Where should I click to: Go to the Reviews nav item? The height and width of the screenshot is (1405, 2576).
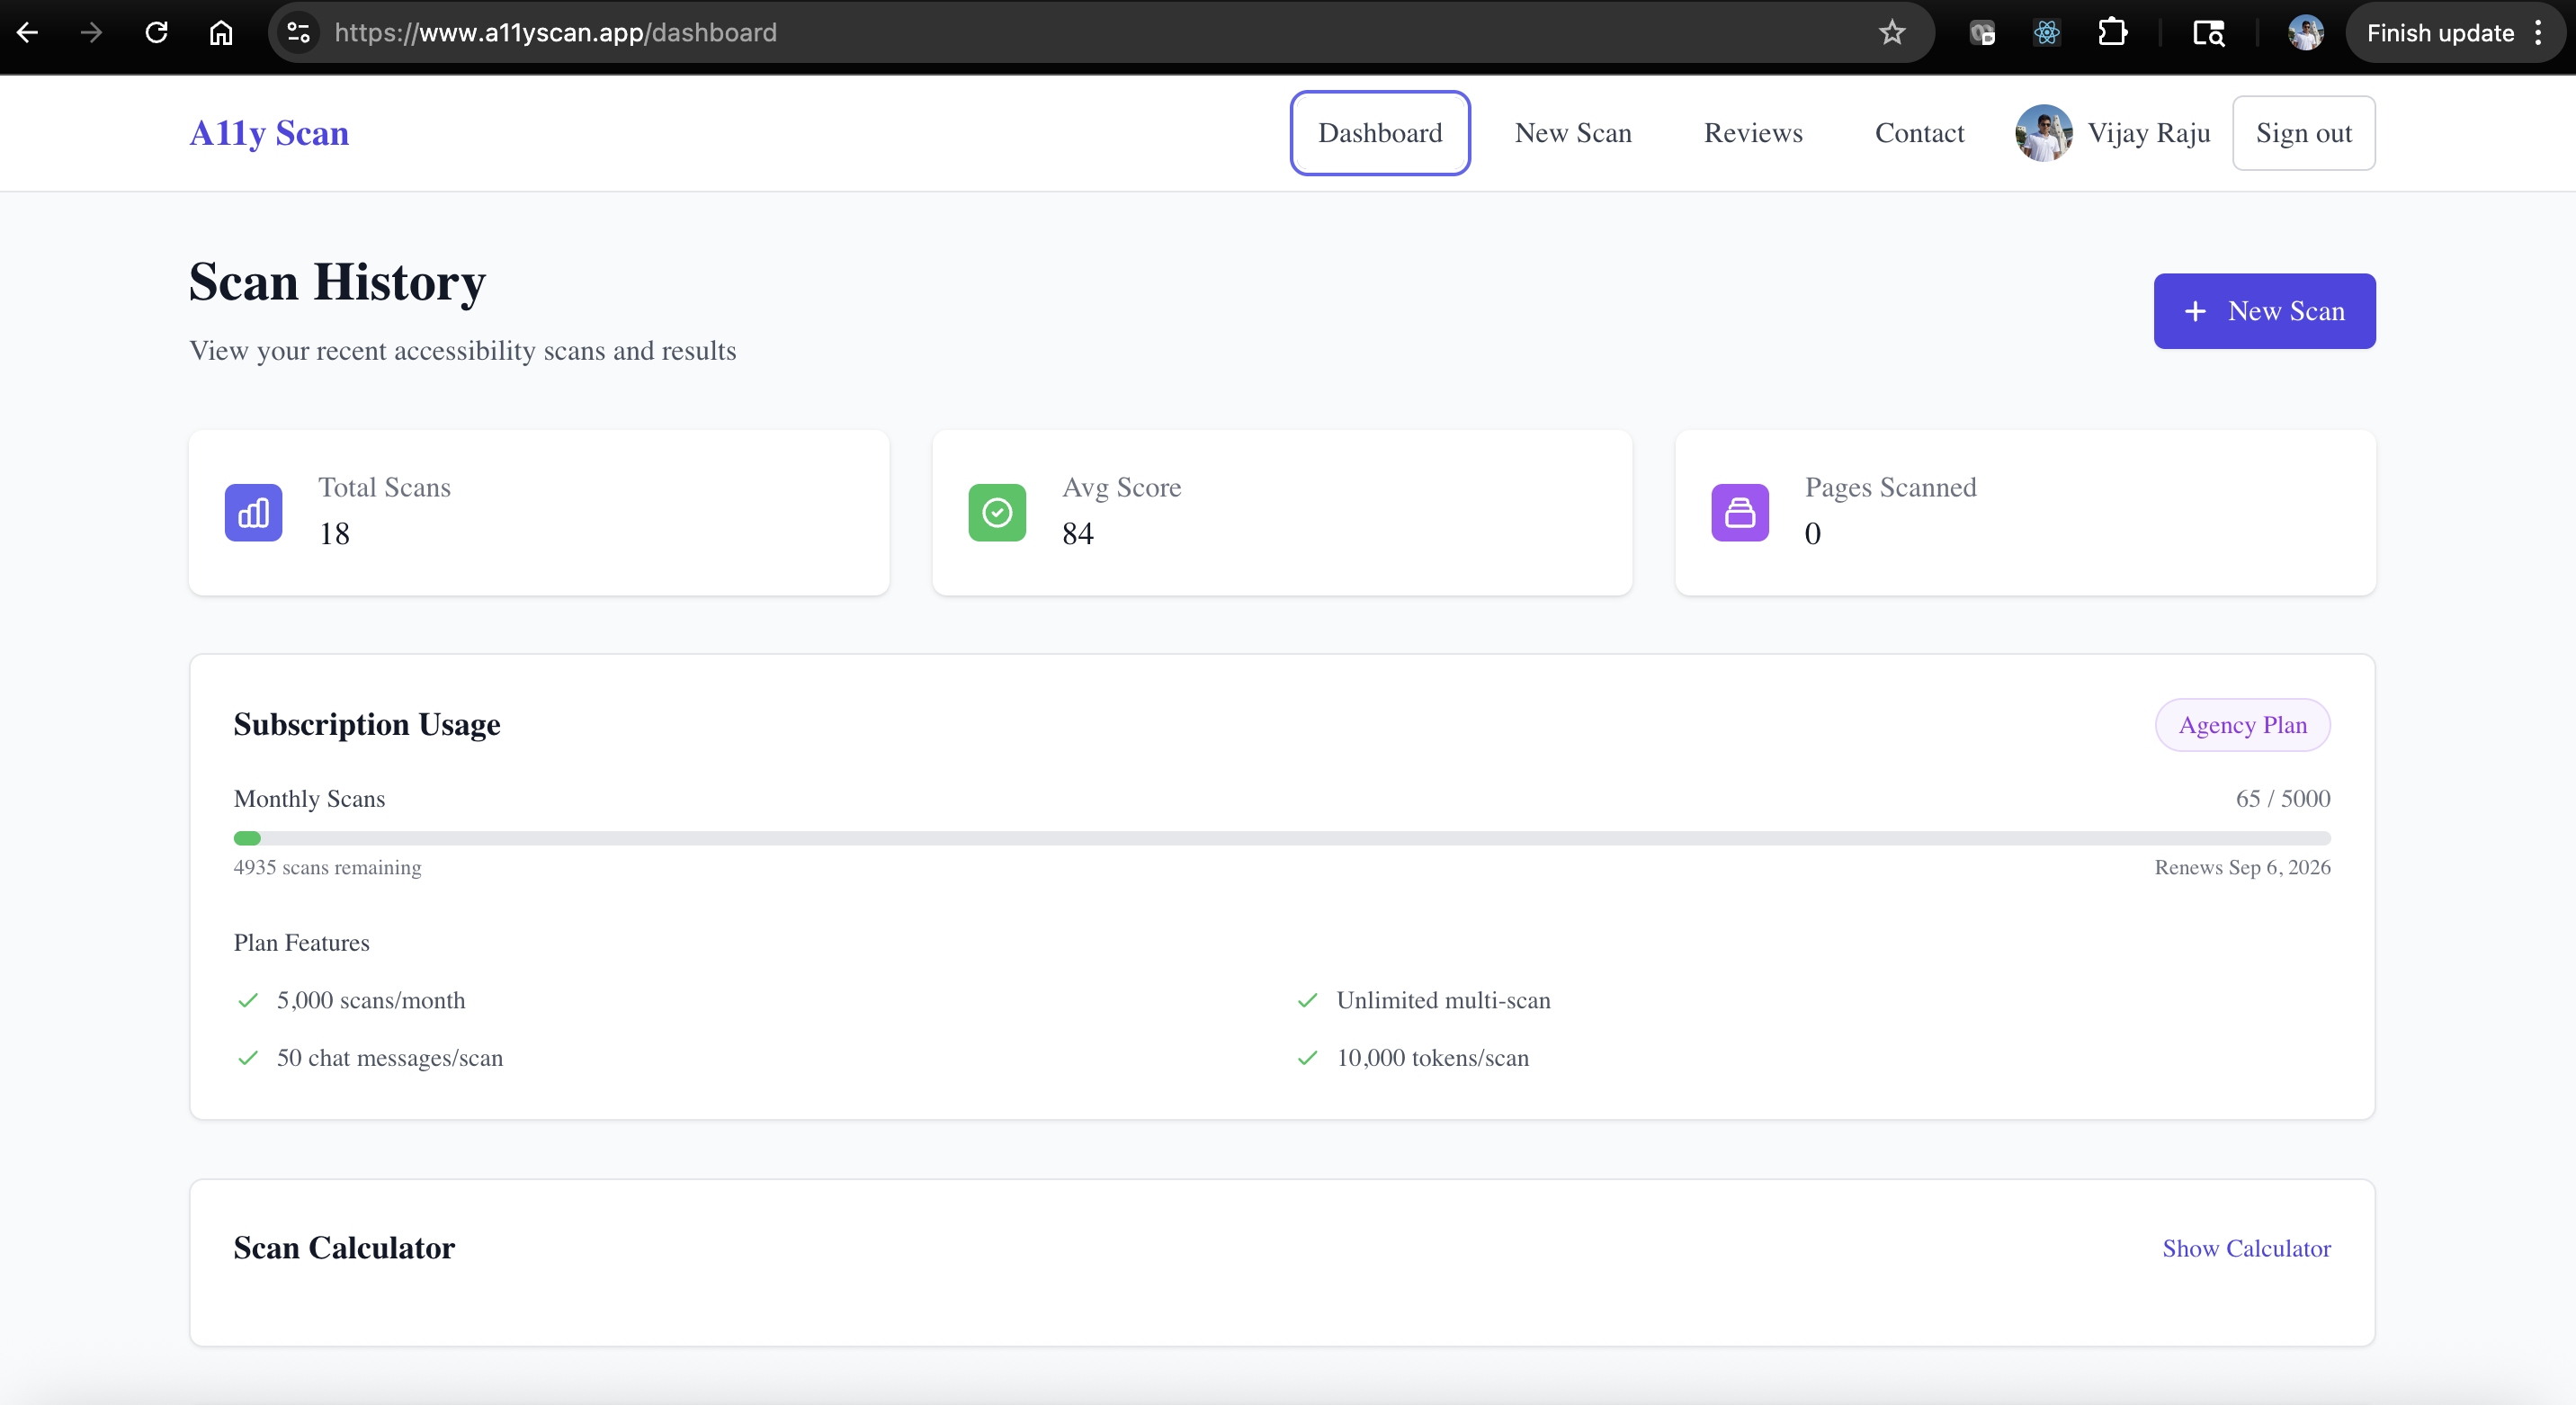[1752, 133]
